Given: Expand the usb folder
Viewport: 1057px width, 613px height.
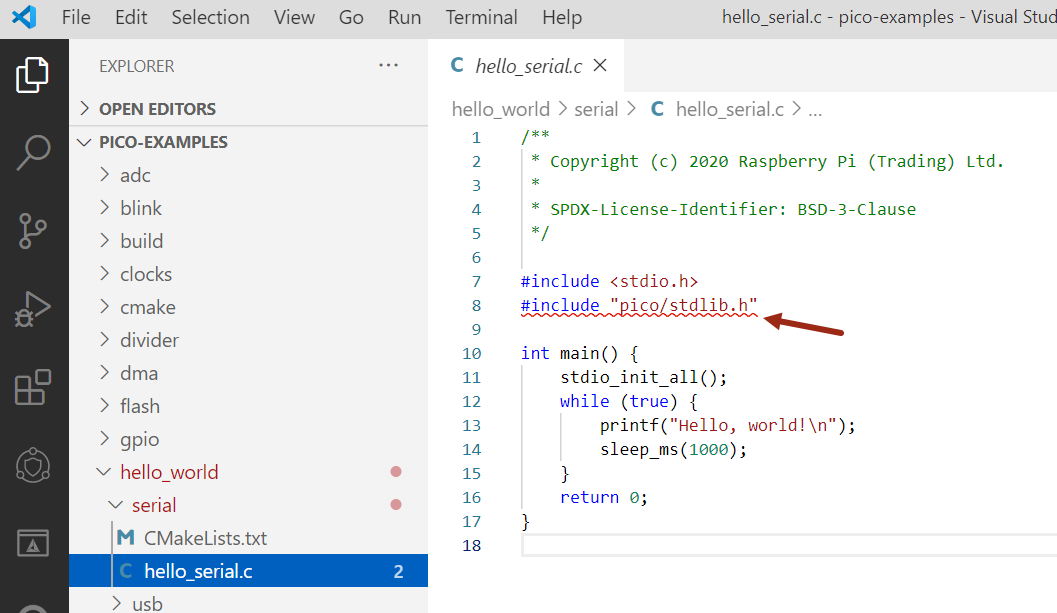Looking at the screenshot, I should (x=147, y=603).
